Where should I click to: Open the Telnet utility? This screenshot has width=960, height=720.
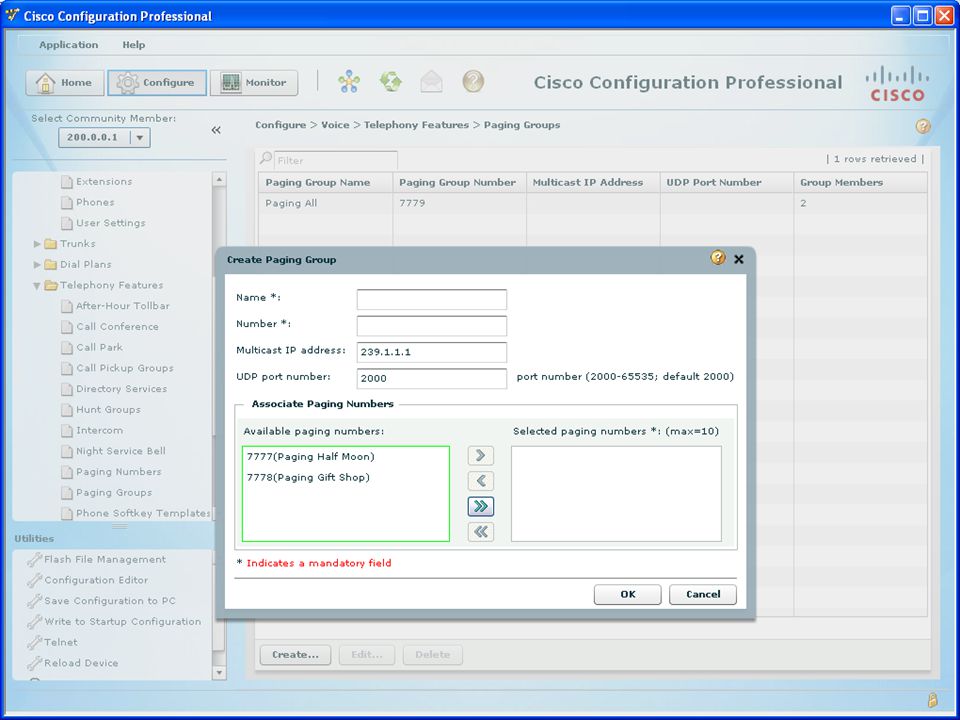click(53, 643)
